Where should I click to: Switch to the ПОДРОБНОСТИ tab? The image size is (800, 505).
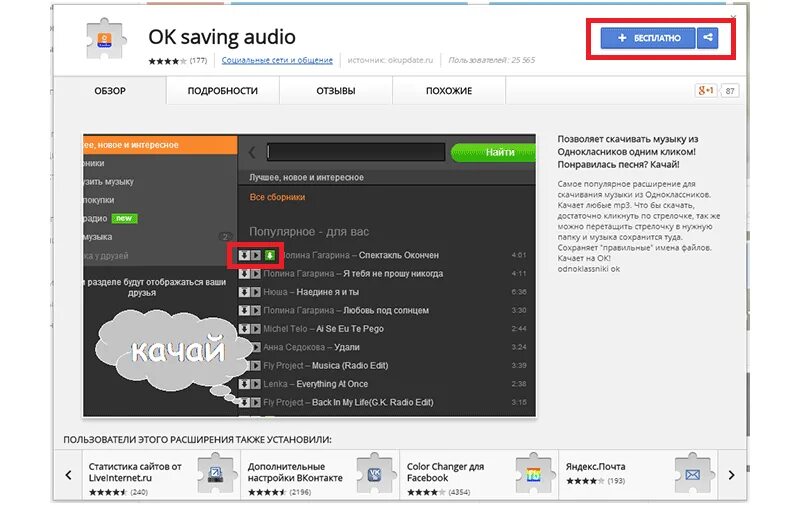pos(222,91)
